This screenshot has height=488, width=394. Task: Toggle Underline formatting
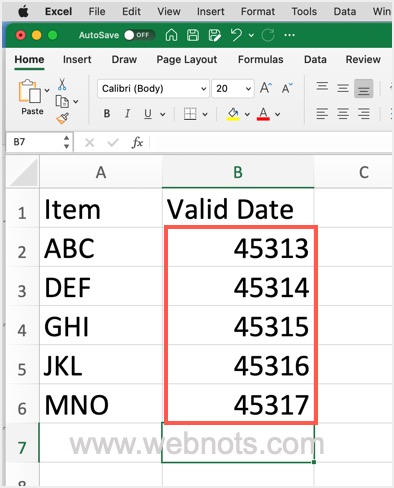148,114
